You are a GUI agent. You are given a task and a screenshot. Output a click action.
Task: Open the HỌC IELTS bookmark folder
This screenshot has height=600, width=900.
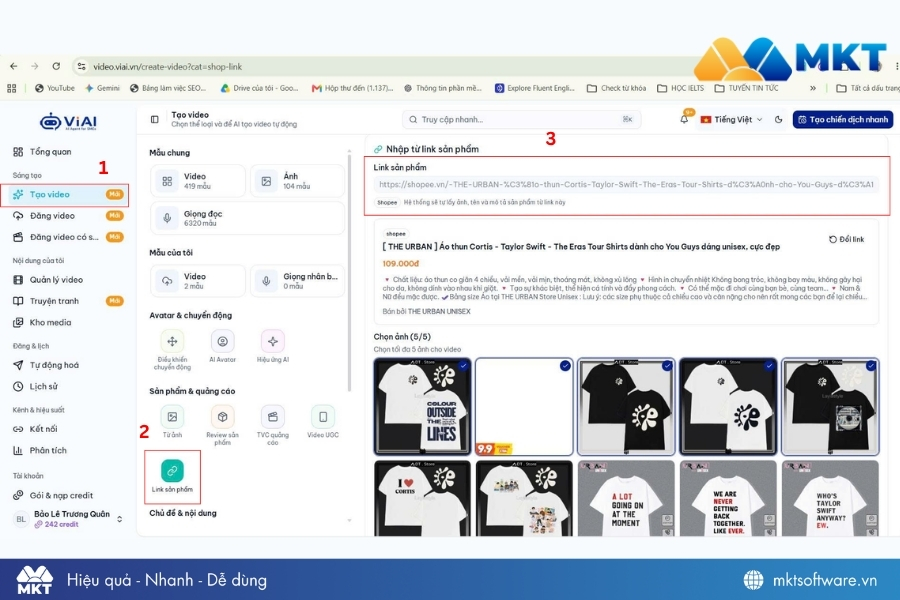click(x=680, y=88)
